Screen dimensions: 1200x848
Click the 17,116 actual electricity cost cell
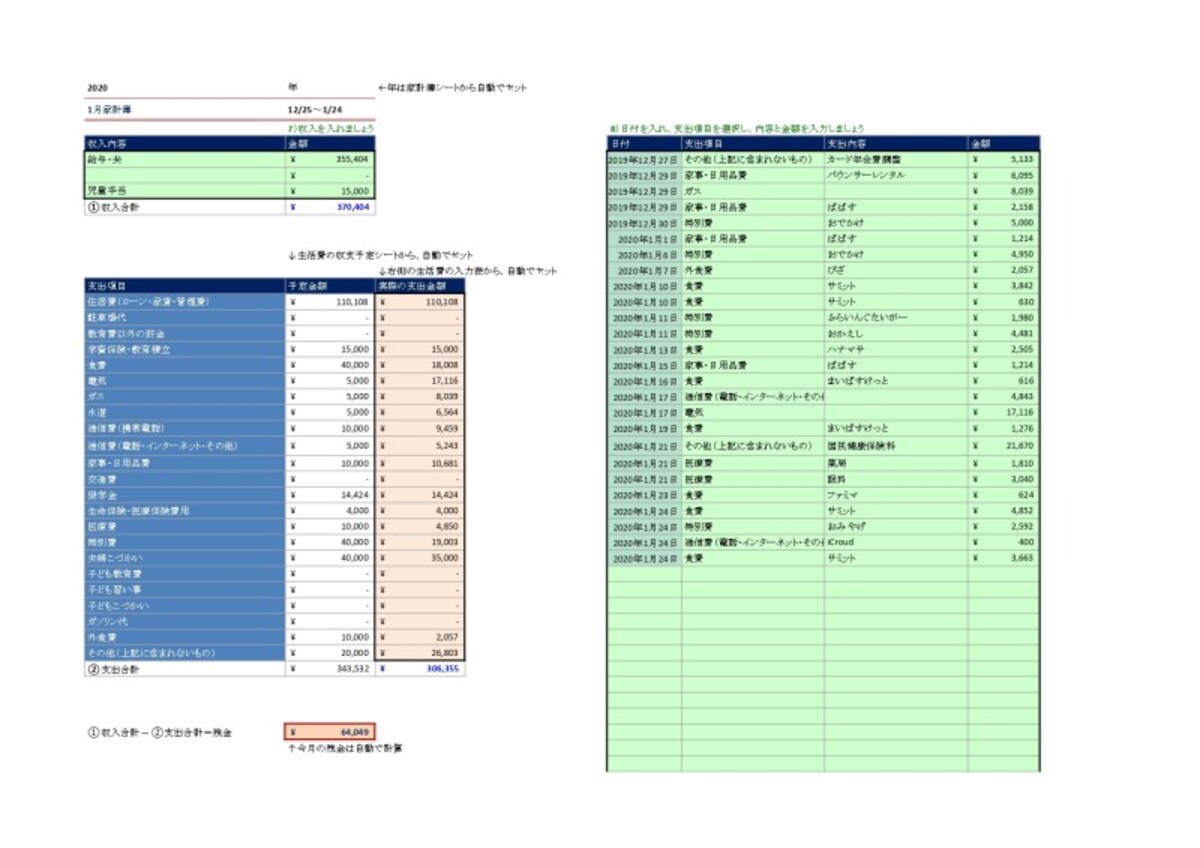click(420, 381)
